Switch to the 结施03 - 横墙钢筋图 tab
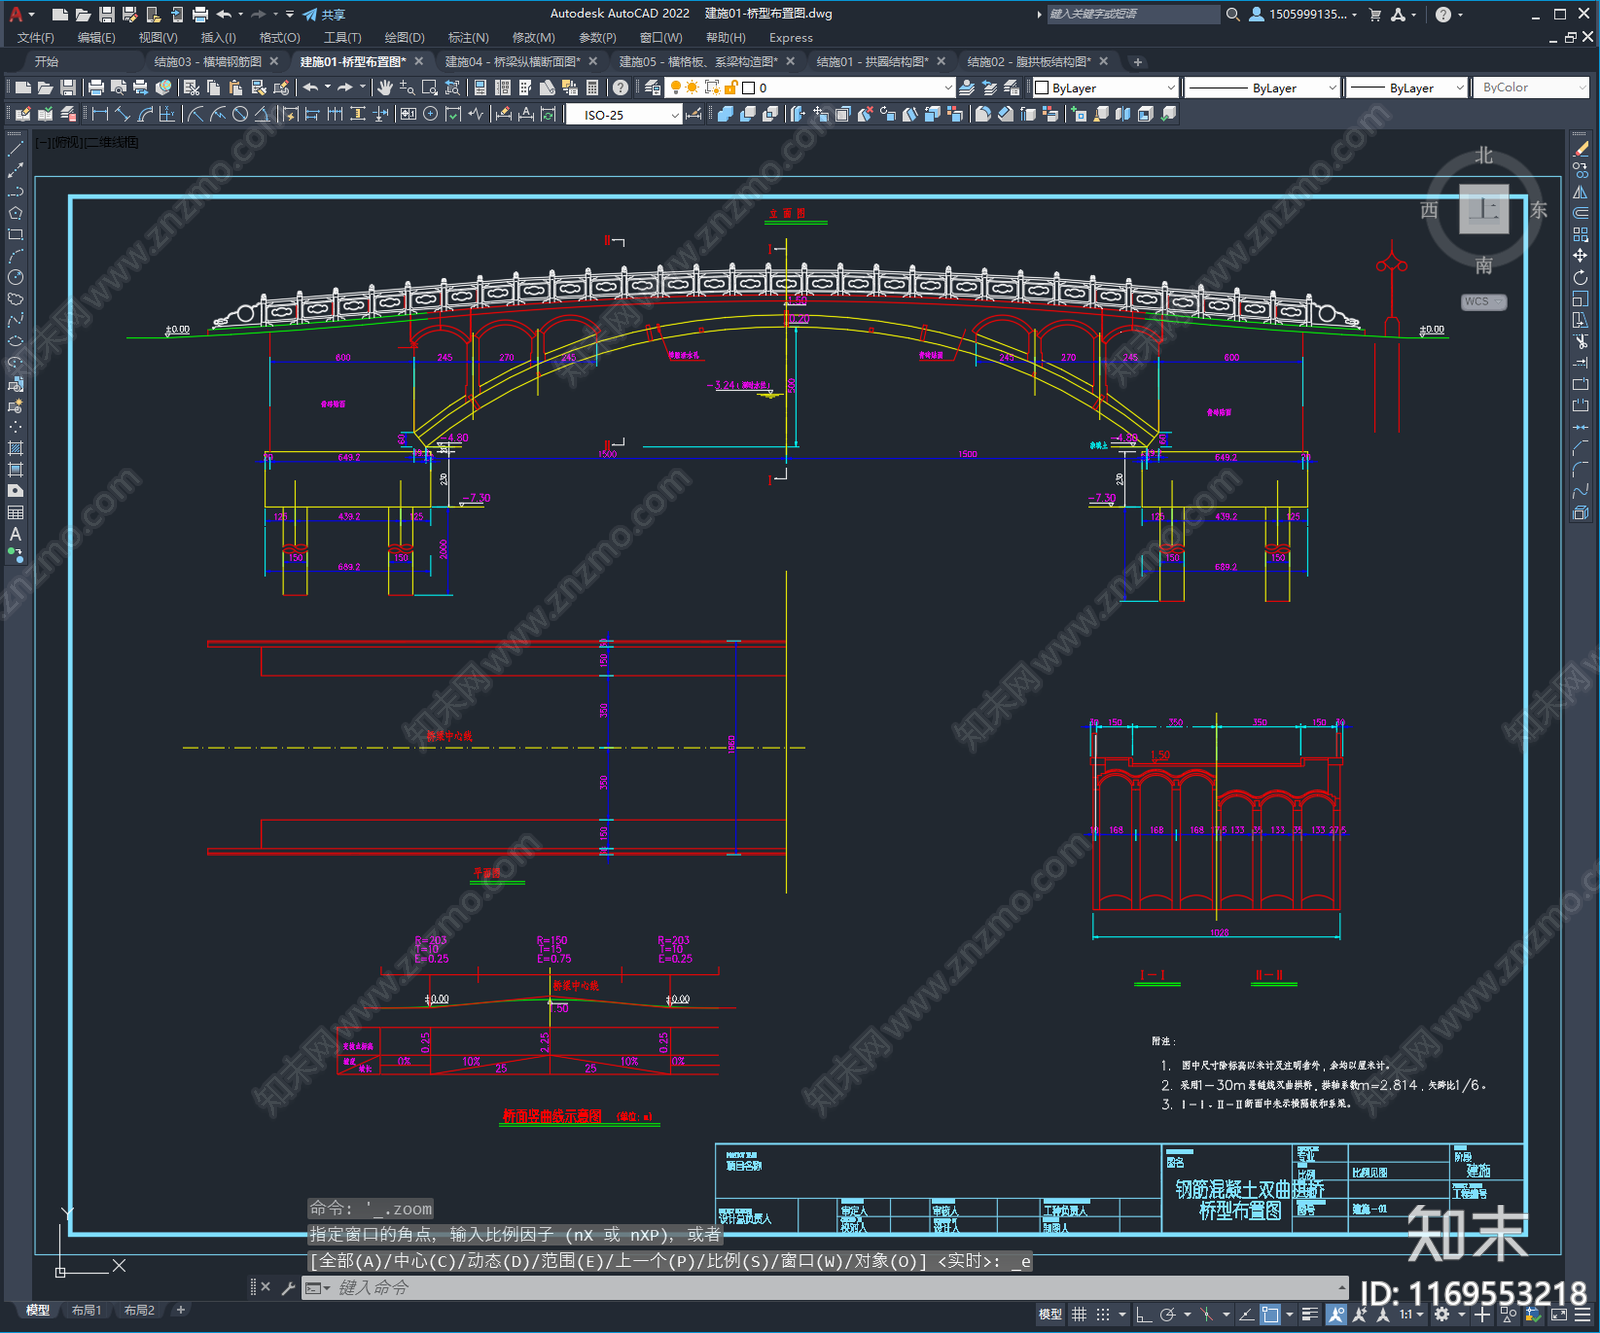Screen dimensions: 1600x1333 208,62
